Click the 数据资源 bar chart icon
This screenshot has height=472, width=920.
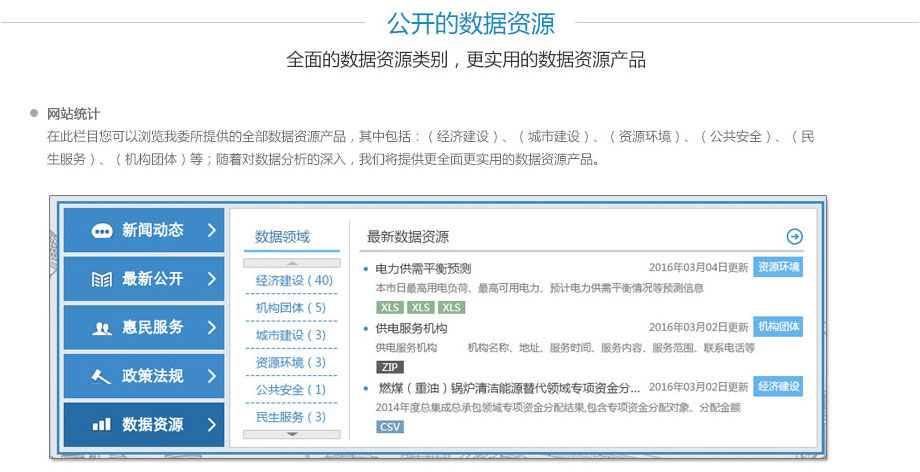(x=102, y=424)
